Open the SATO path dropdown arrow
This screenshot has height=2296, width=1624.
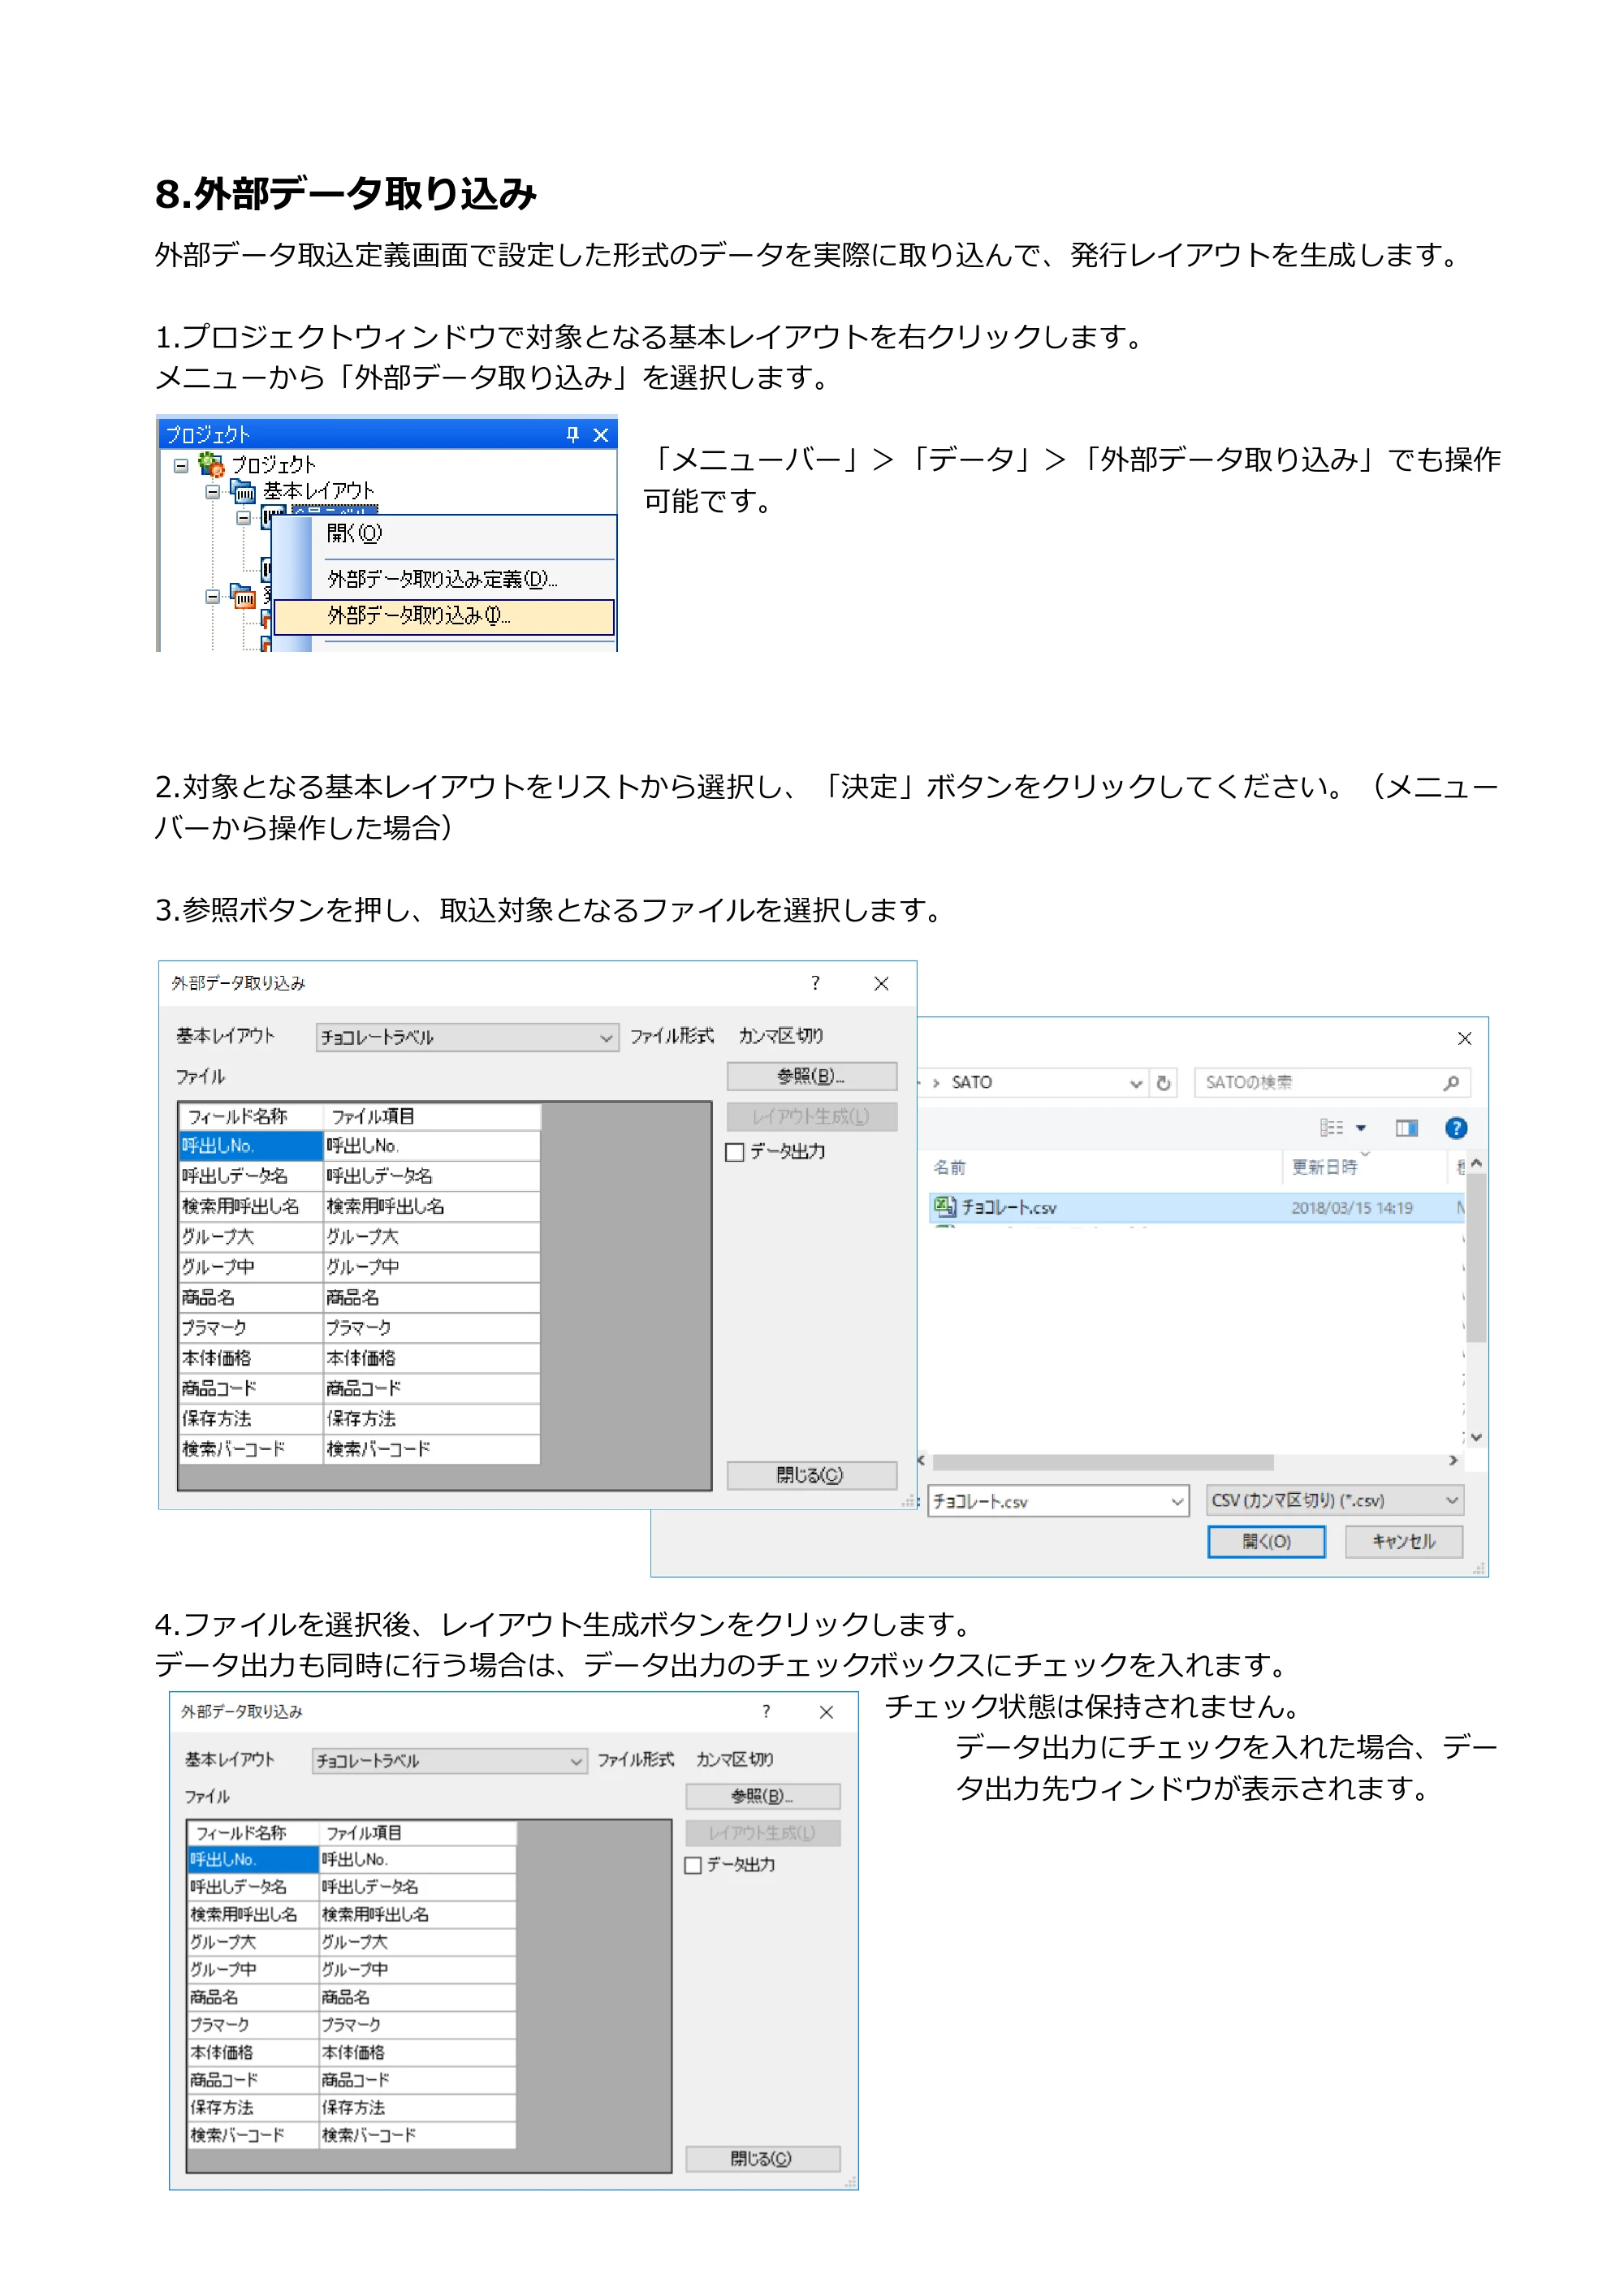click(x=1136, y=1083)
